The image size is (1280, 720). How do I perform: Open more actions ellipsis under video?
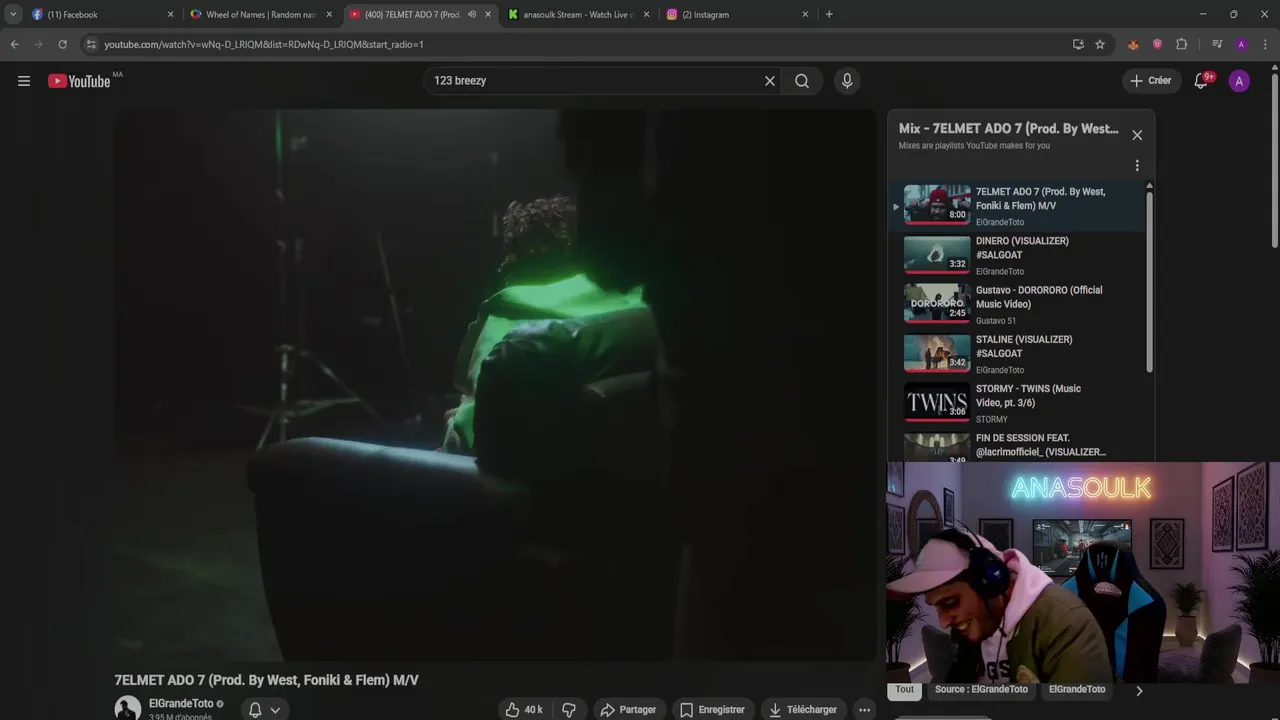point(864,709)
